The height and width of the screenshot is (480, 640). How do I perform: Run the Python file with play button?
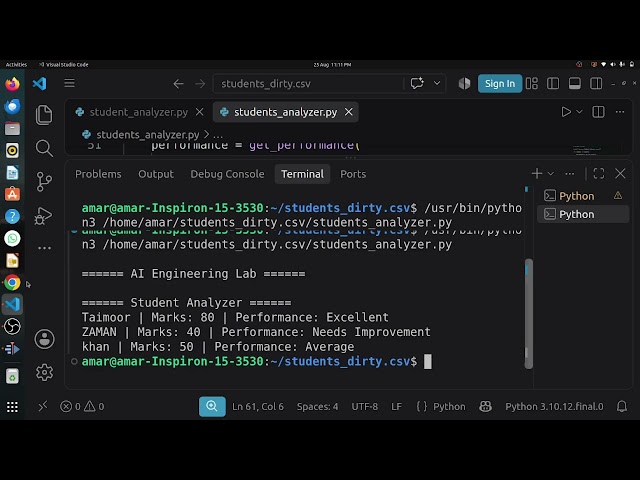(566, 112)
